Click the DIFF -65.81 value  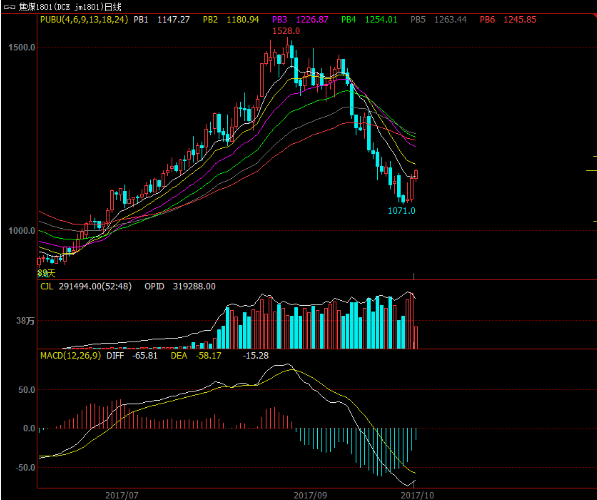pos(132,356)
